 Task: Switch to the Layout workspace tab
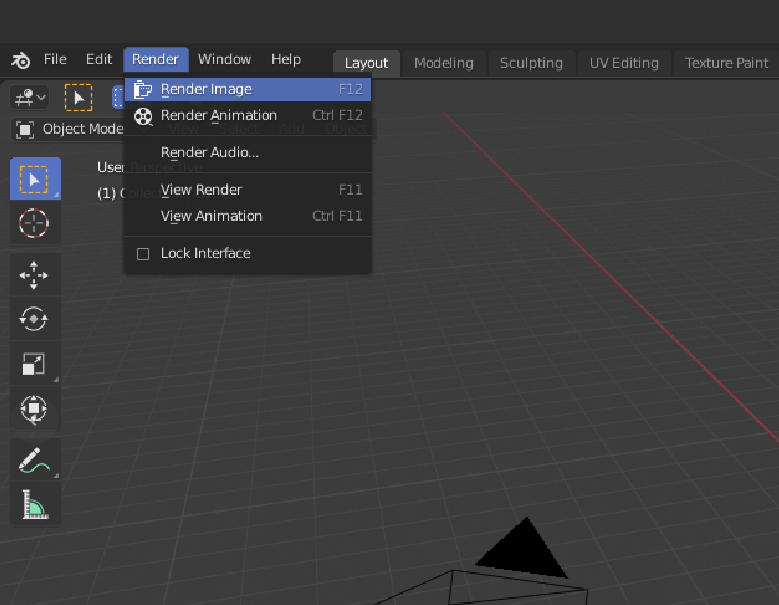point(366,63)
